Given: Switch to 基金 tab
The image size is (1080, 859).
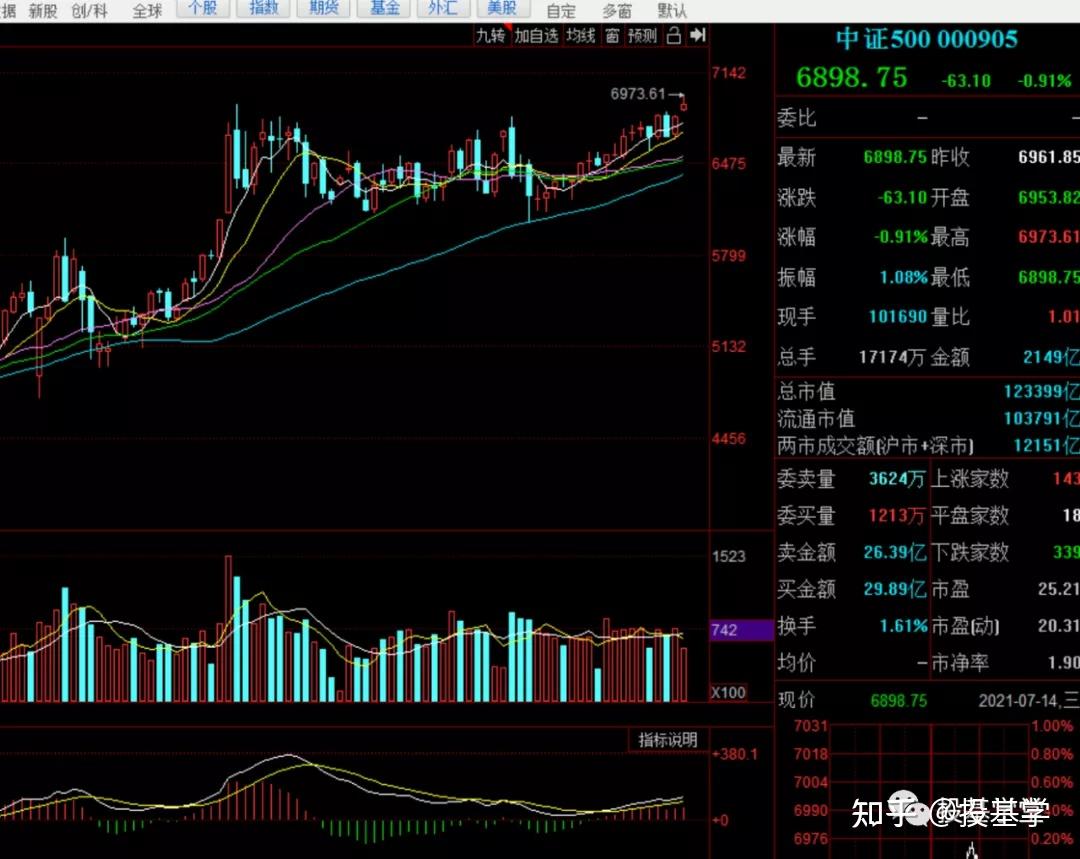Looking at the screenshot, I should coord(384,8).
